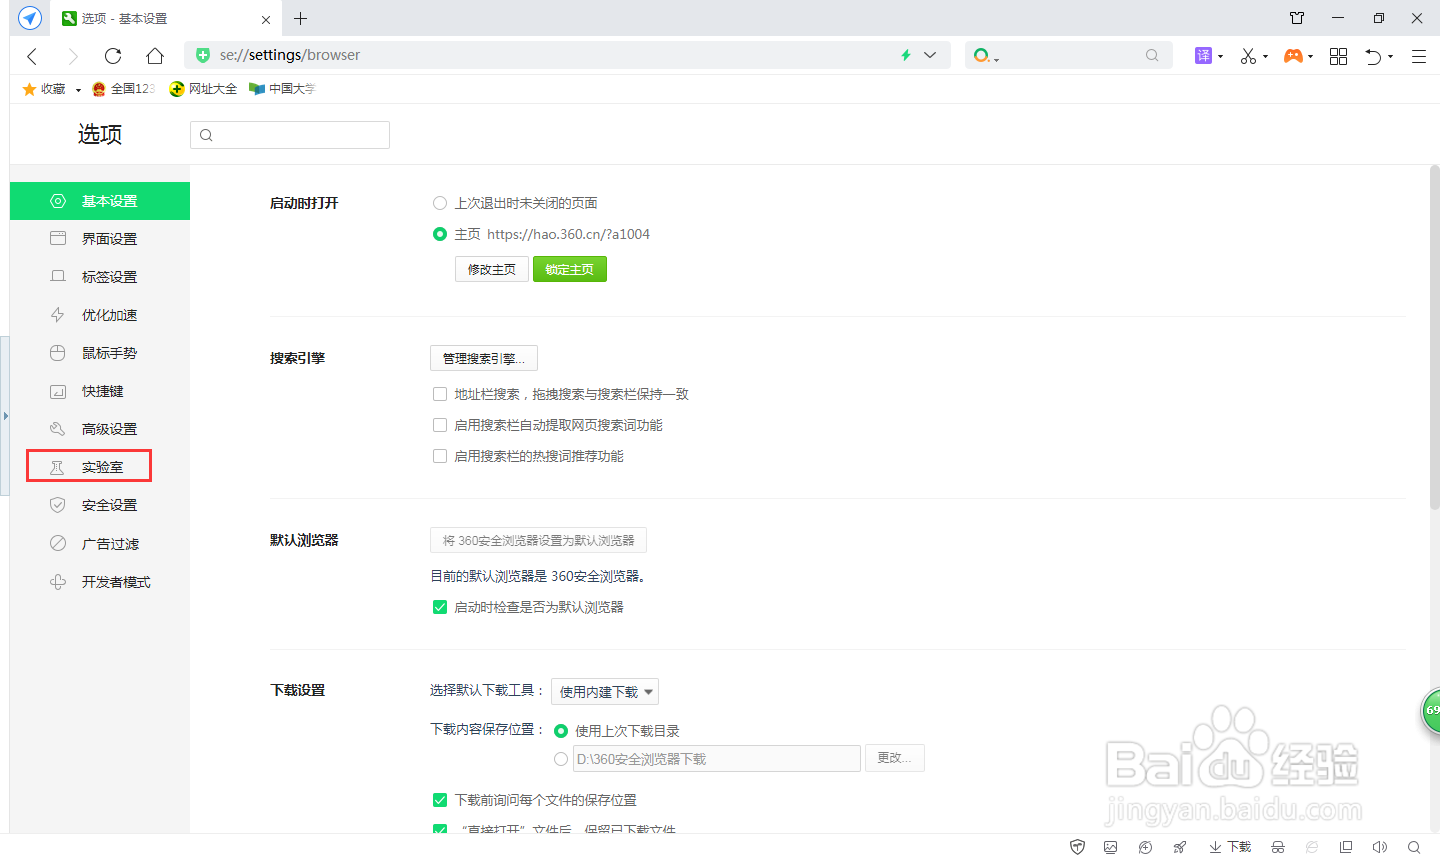Screen dimensions: 1440x859
Task: Enable 启用搜索栏的热搜词推荐功能 checkbox
Action: point(440,456)
